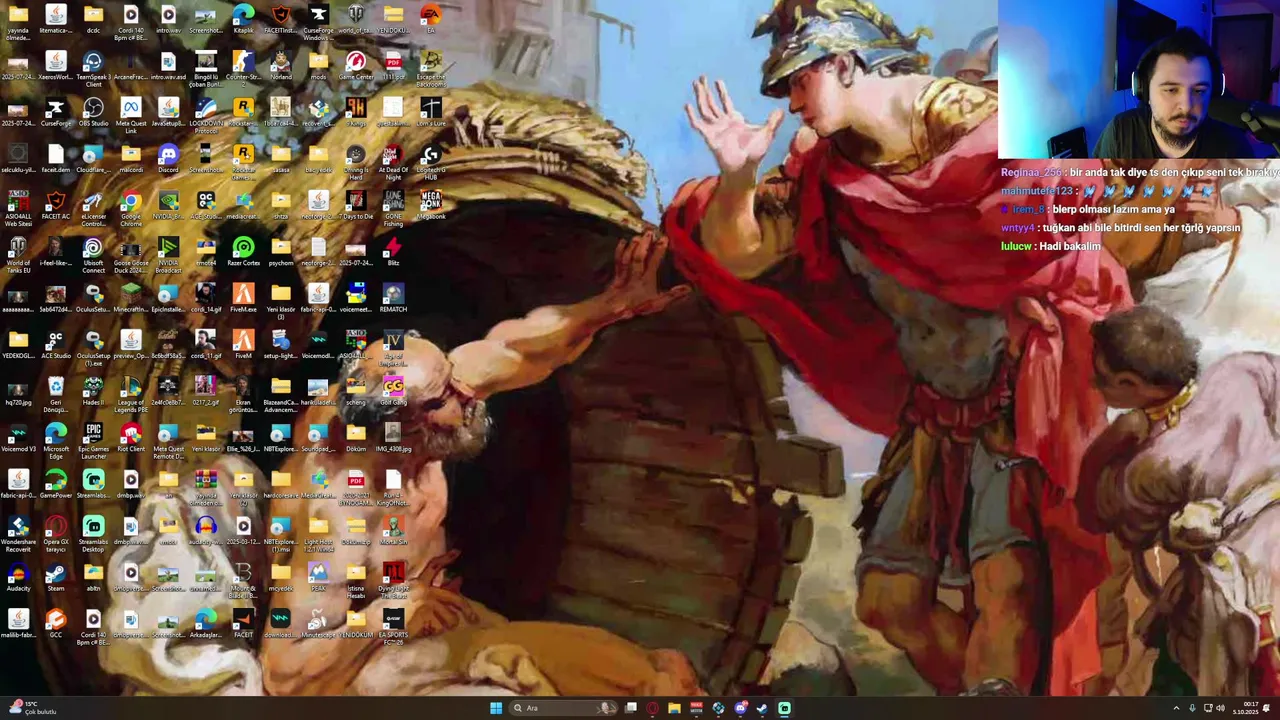Switch to Streamlabs on the taskbar
This screenshot has width=1280, height=720.
click(784, 708)
